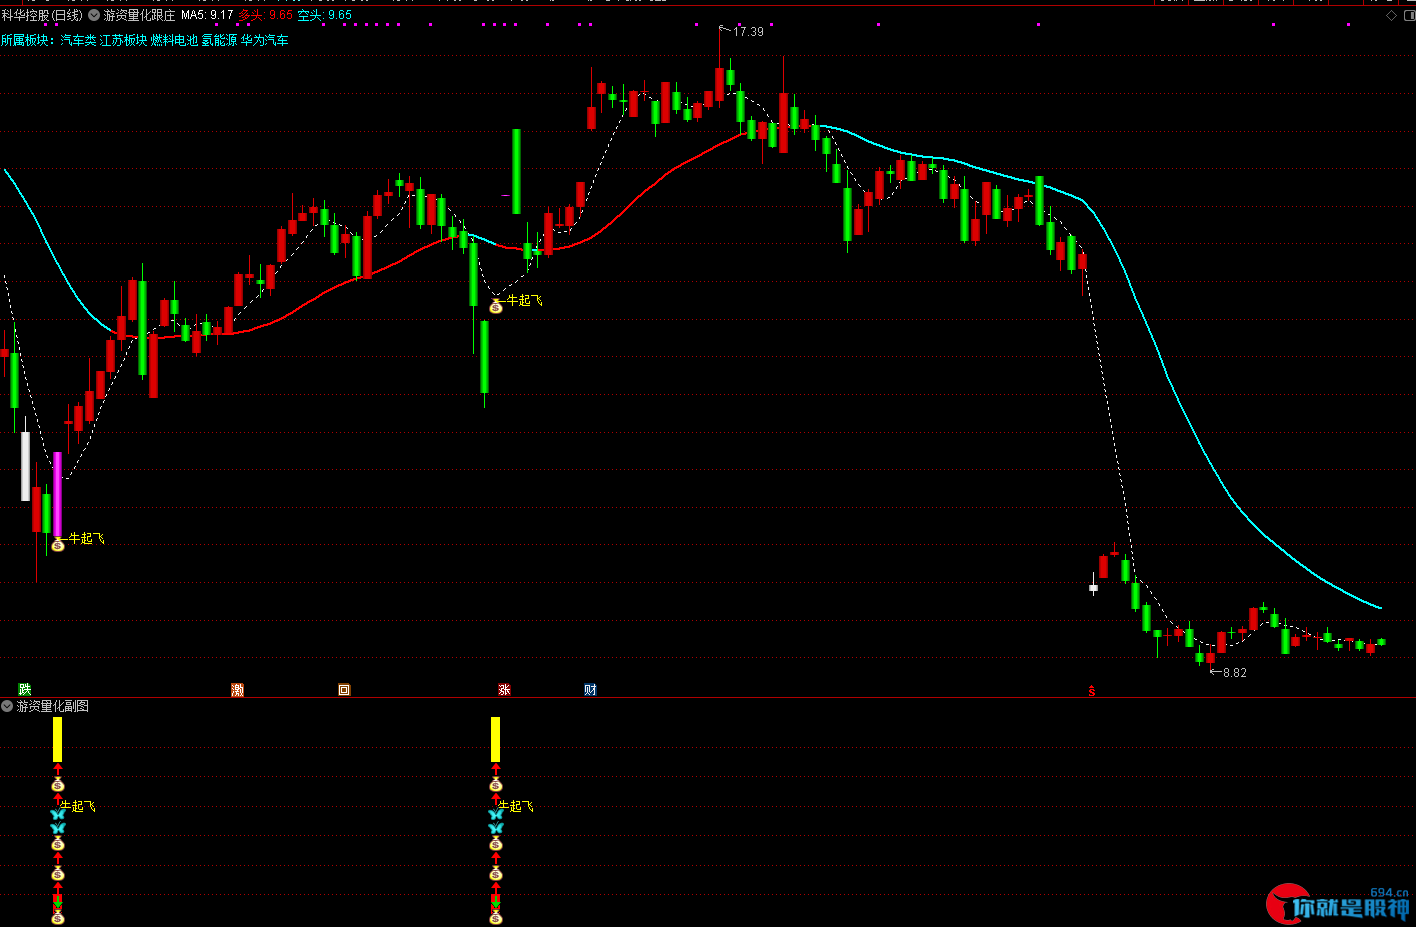
Task: Click the left yellow bar in sub-chart
Action: 58,739
